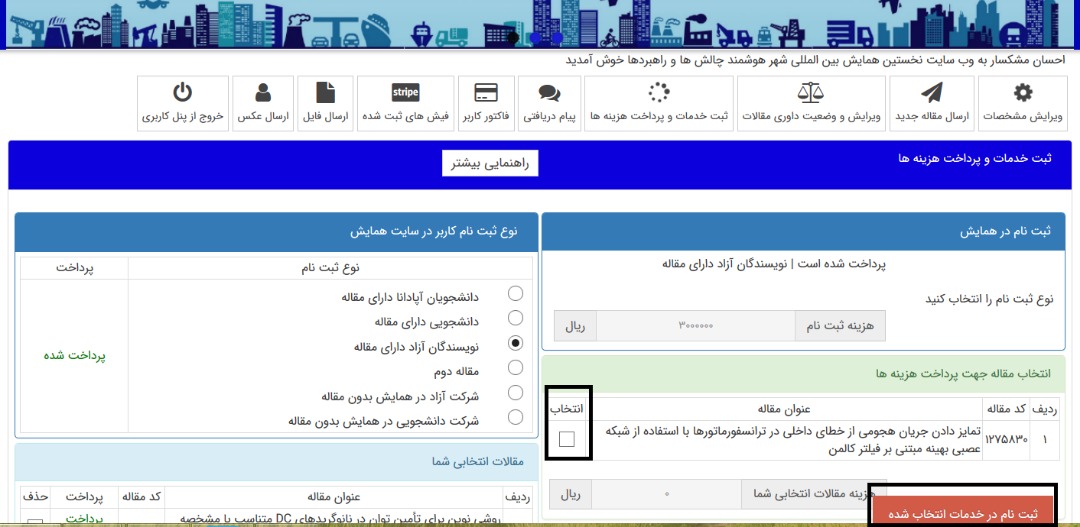Select شرکت دانشجویی در همایش بدون مقاله
This screenshot has height=527, width=1080.
click(515, 418)
